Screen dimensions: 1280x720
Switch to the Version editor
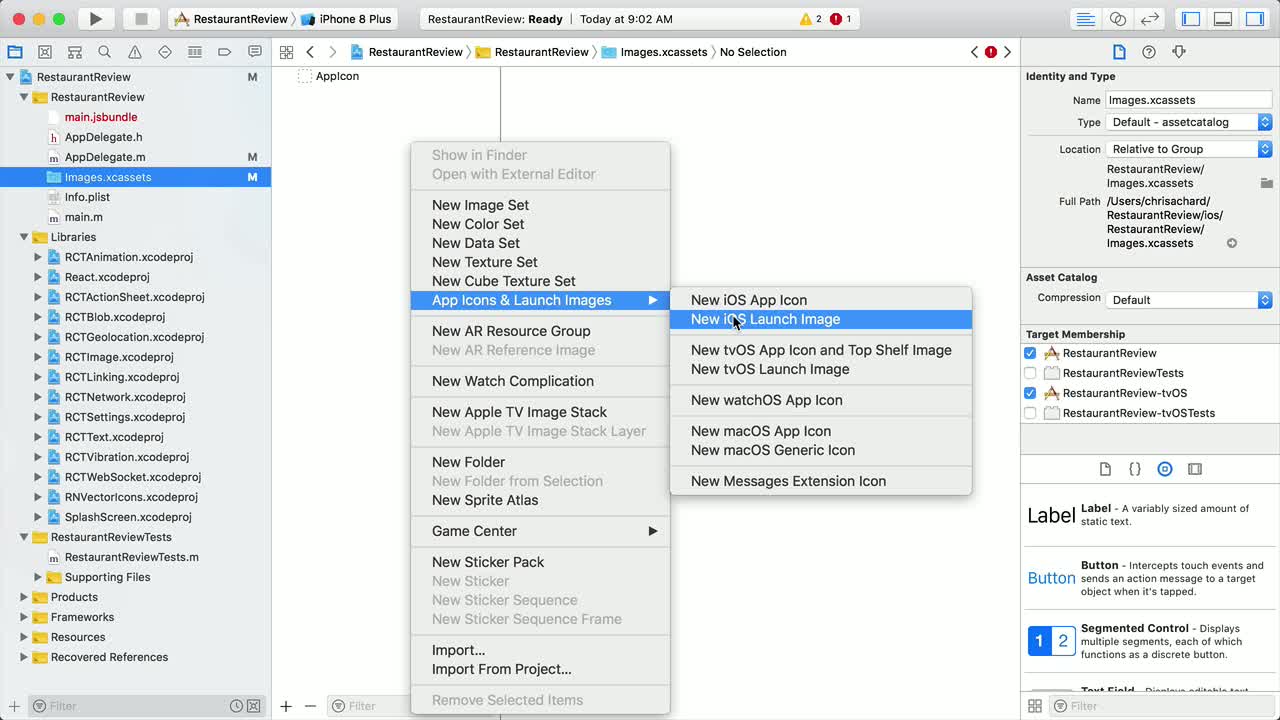coord(1150,19)
